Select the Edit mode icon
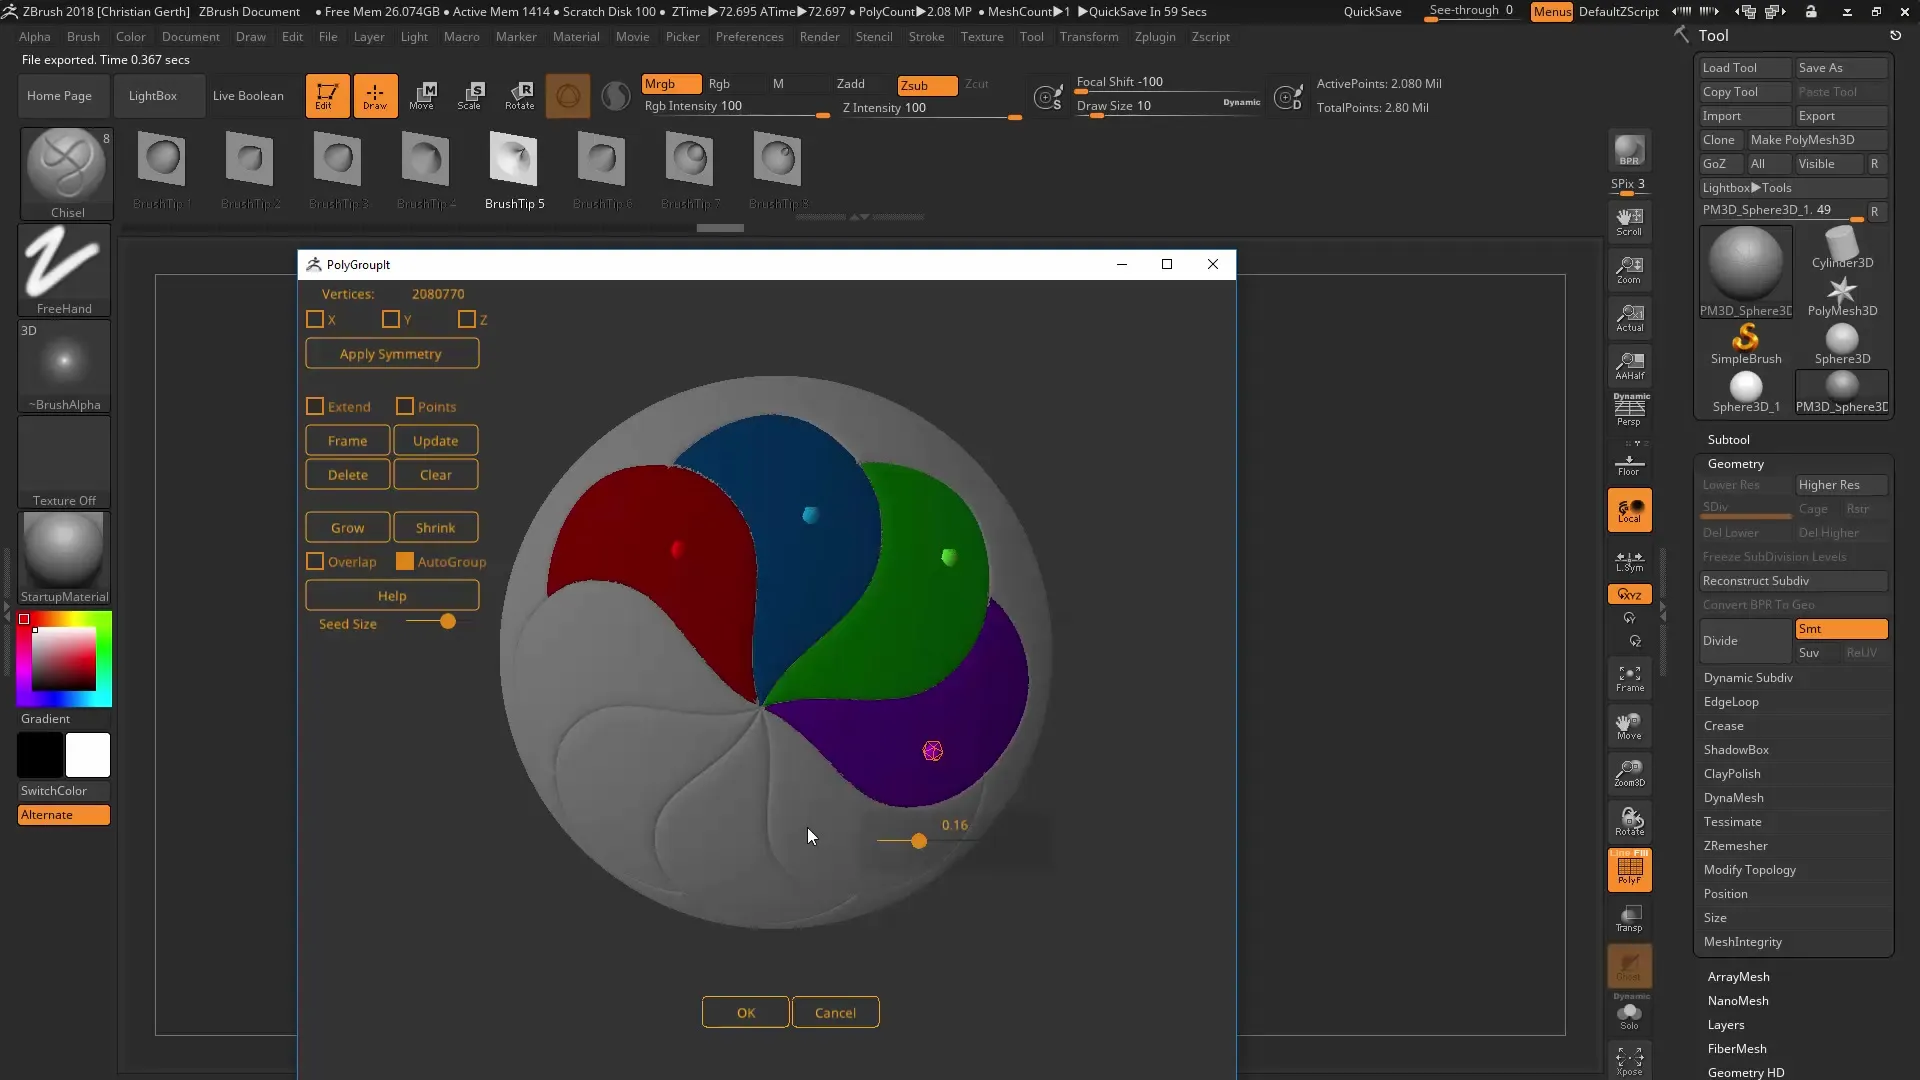This screenshot has height=1080, width=1920. tap(327, 96)
